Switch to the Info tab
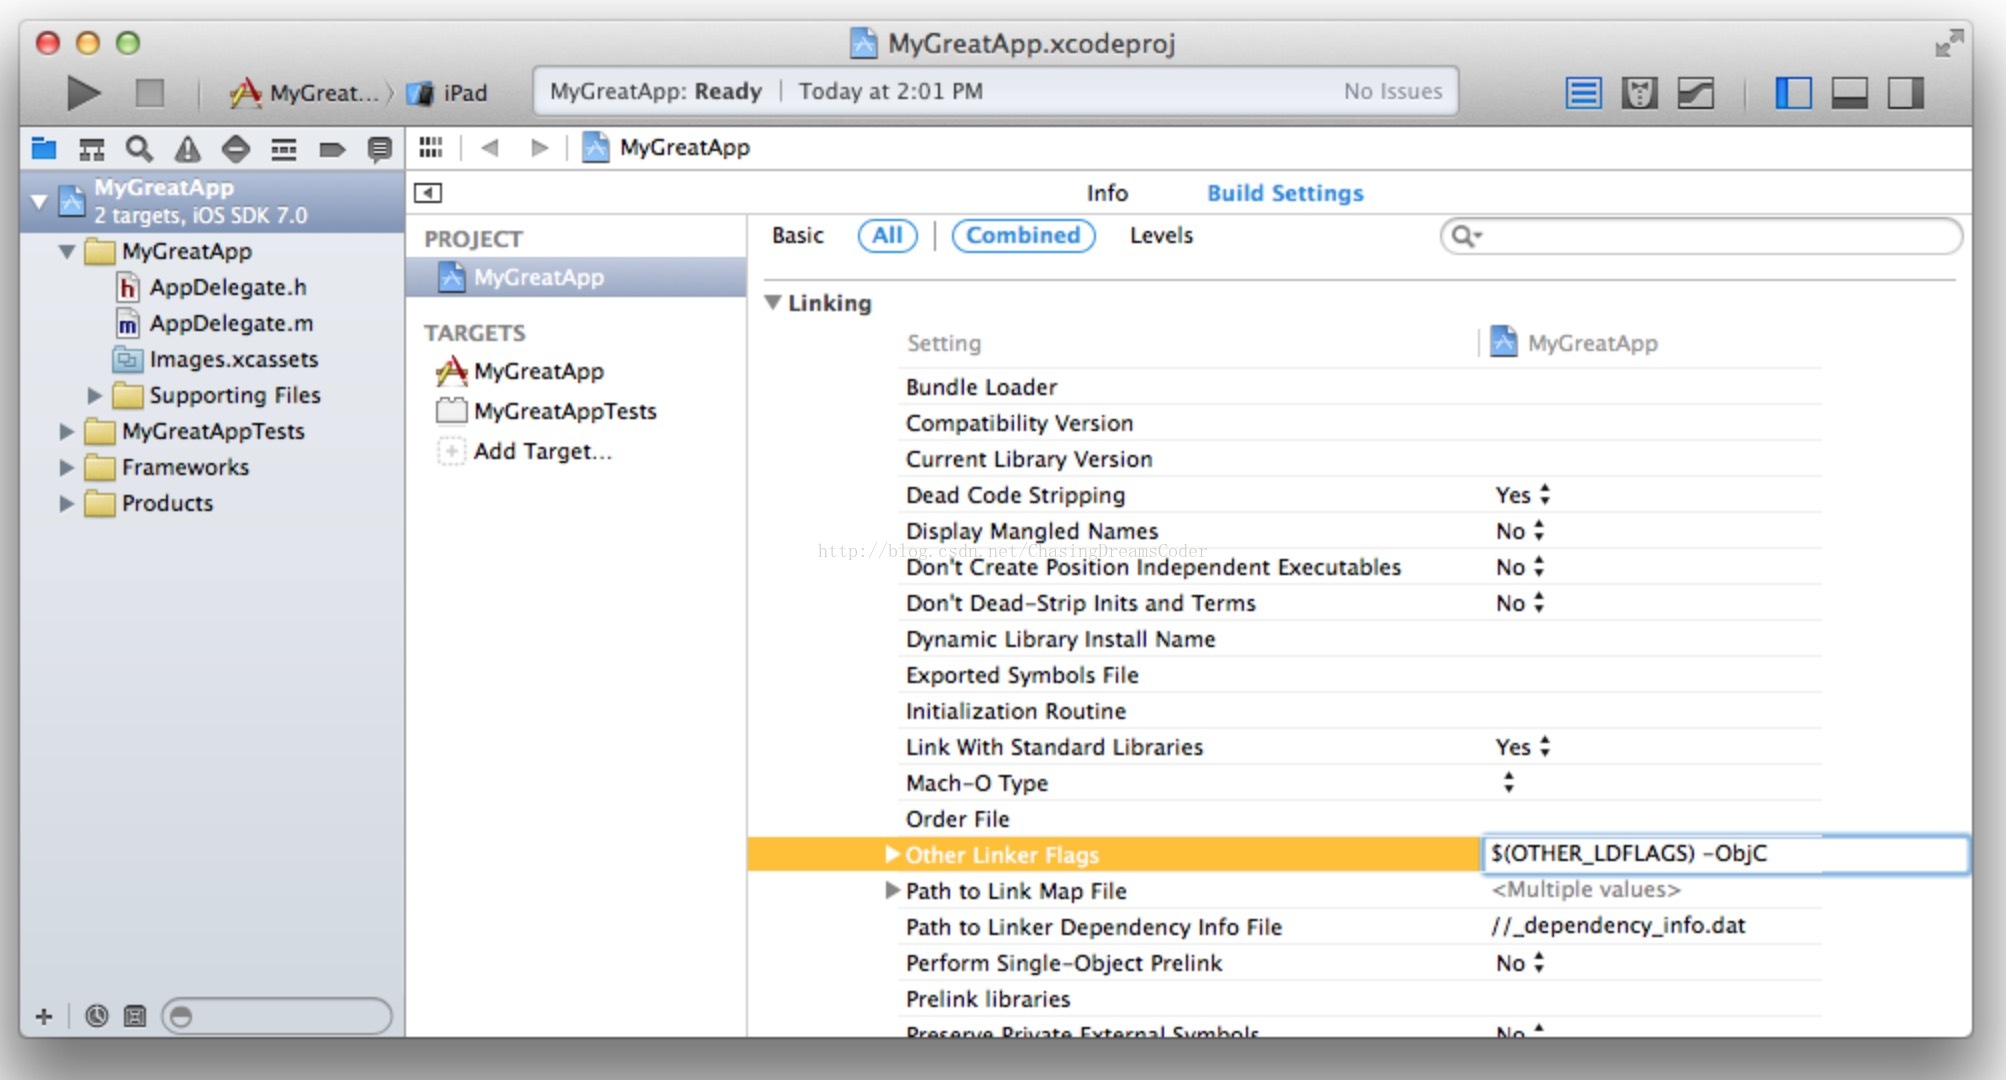Screen dimensions: 2006x1080 [1107, 193]
